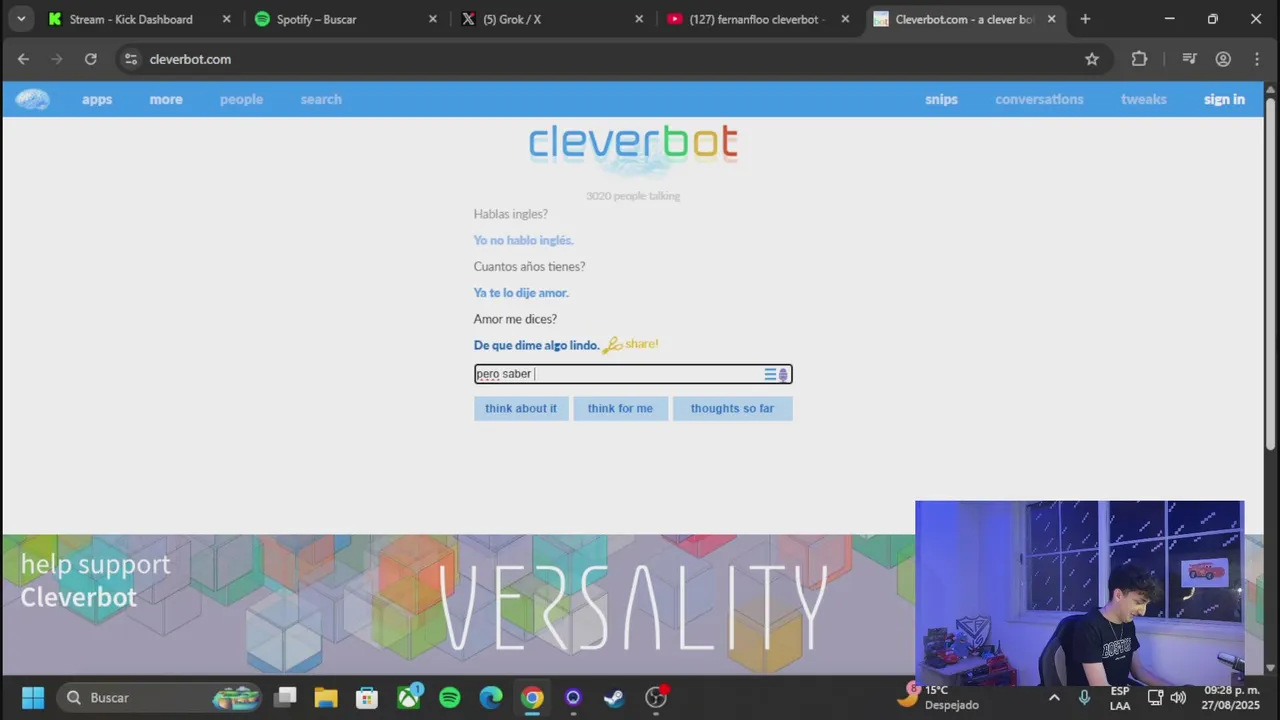Switch the ESP LAA input language indicator

[x=1120, y=697]
